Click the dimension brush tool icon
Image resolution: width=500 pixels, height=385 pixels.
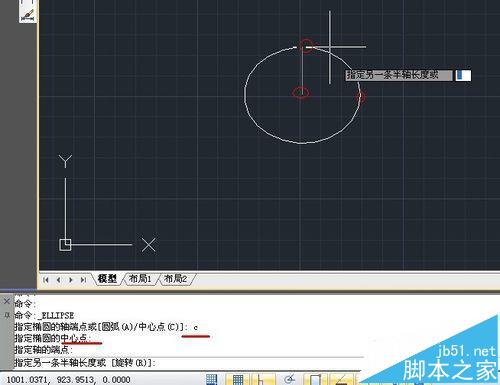coord(27,15)
